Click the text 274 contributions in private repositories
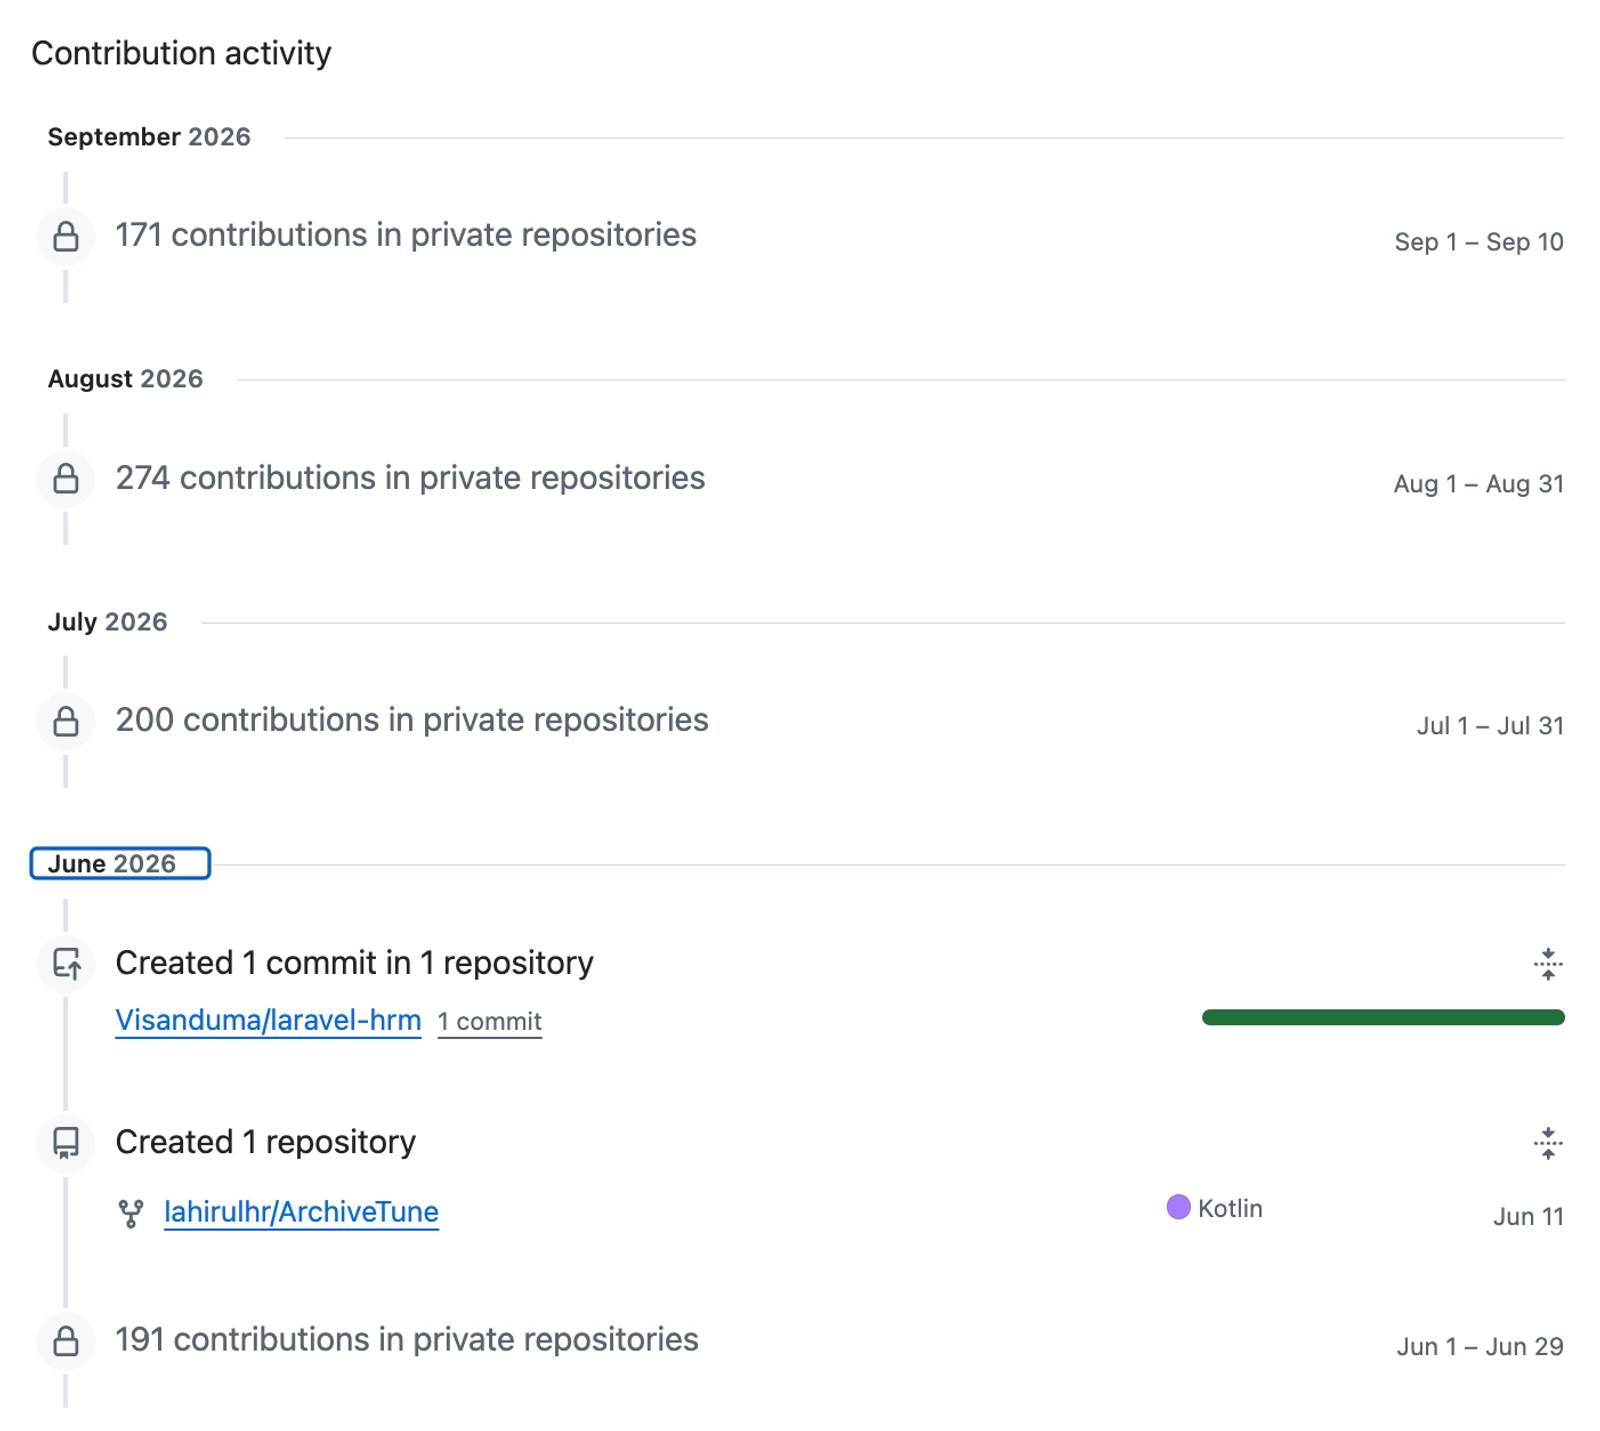Viewport: 1600px width, 1431px height. pos(410,478)
